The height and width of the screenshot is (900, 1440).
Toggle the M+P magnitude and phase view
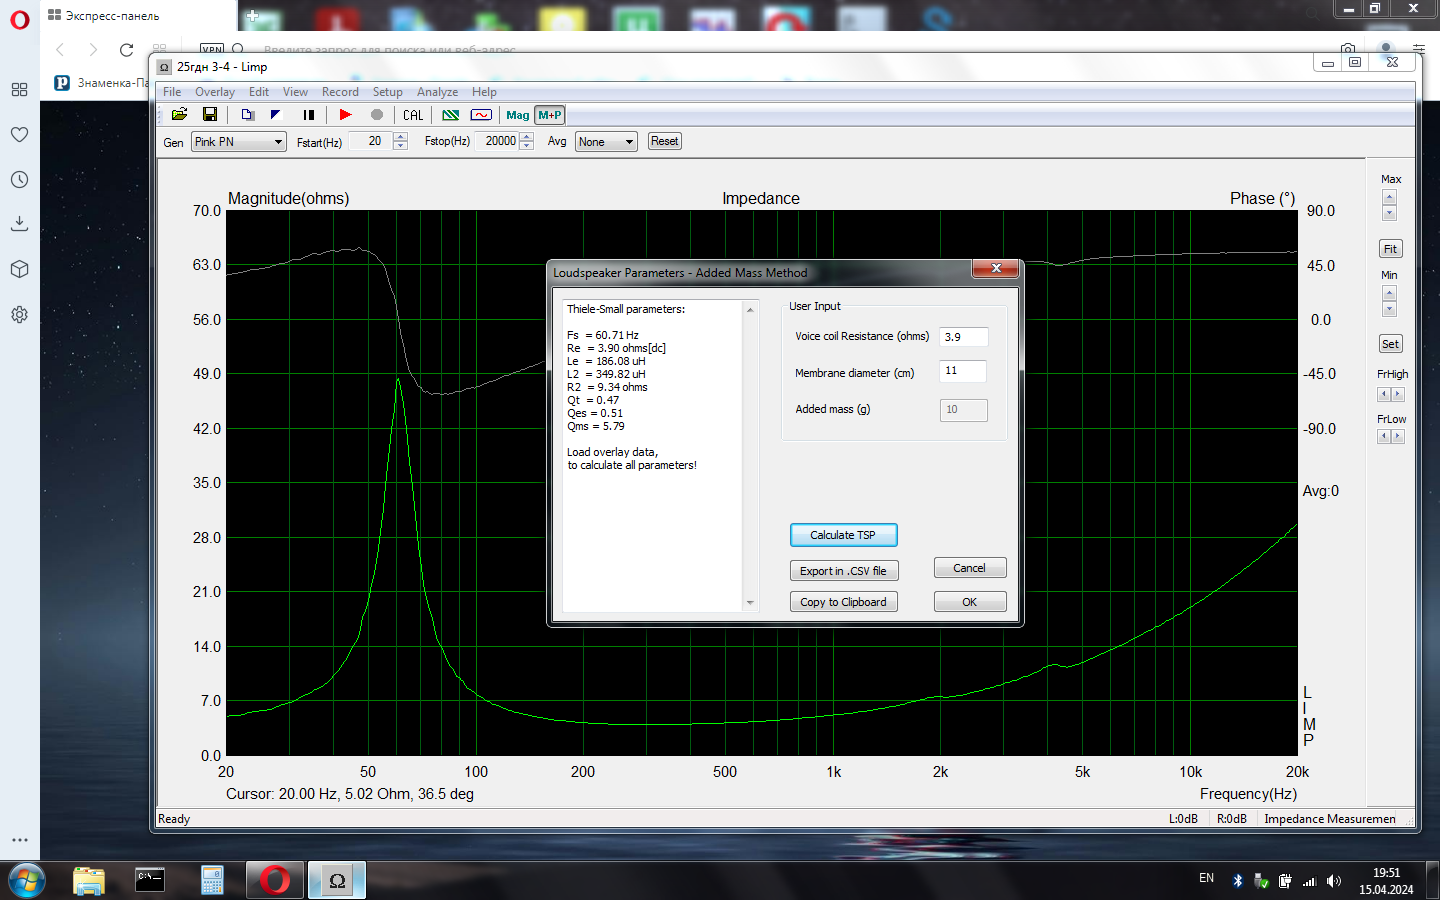click(x=550, y=115)
